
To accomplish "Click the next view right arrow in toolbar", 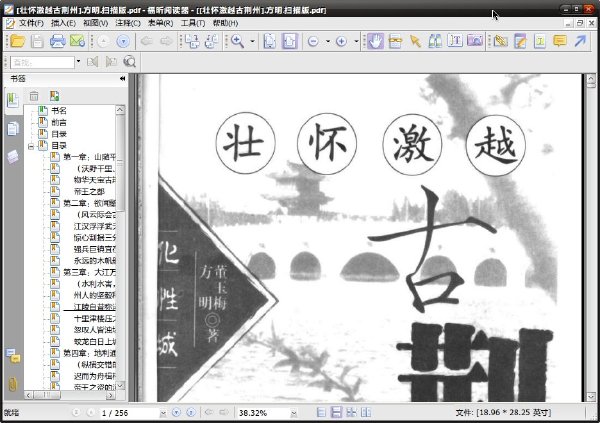I will click(166, 41).
